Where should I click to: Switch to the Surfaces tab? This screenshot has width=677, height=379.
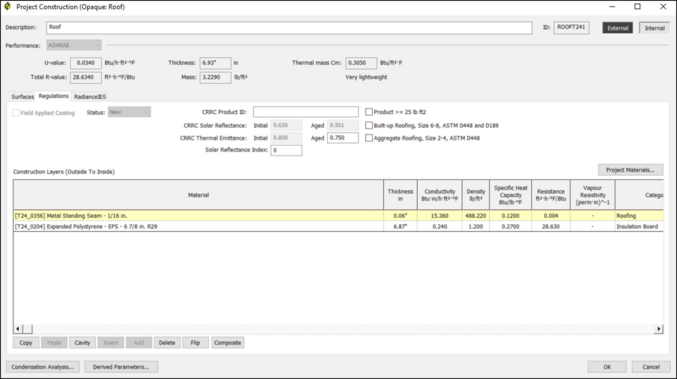[22, 97]
